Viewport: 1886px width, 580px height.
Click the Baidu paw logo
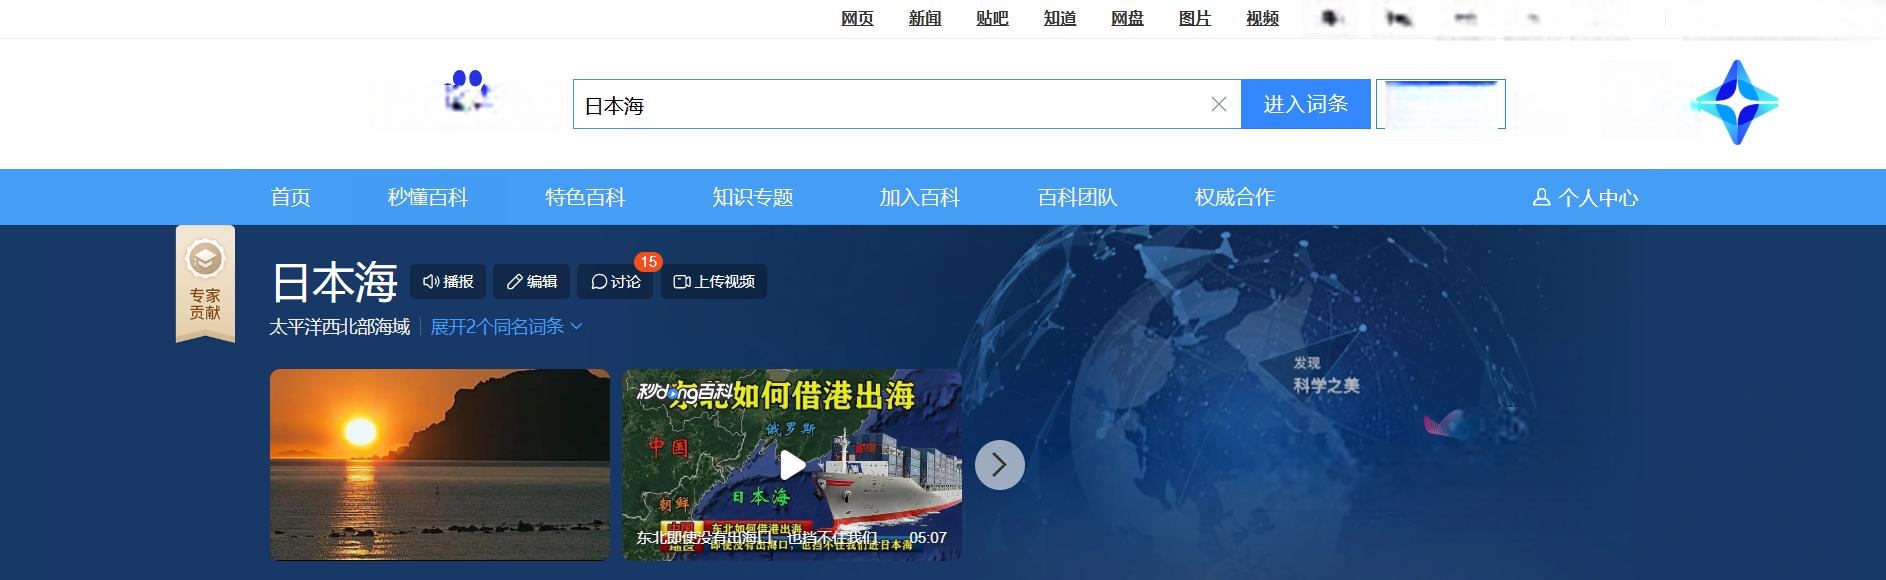467,92
